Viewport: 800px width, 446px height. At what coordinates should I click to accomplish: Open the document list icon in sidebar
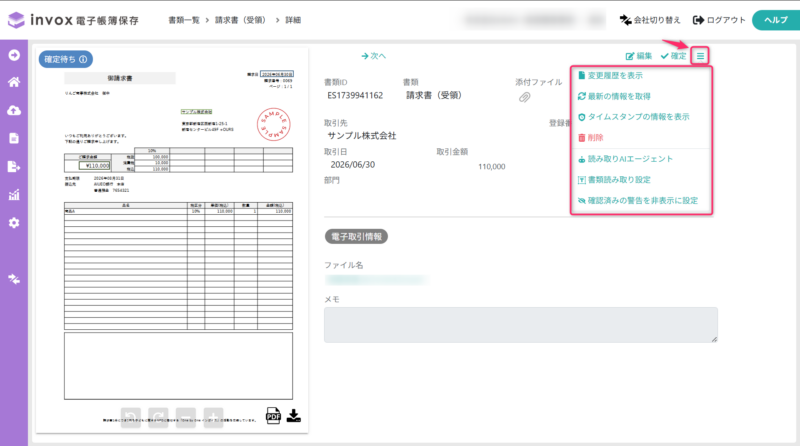[14, 138]
